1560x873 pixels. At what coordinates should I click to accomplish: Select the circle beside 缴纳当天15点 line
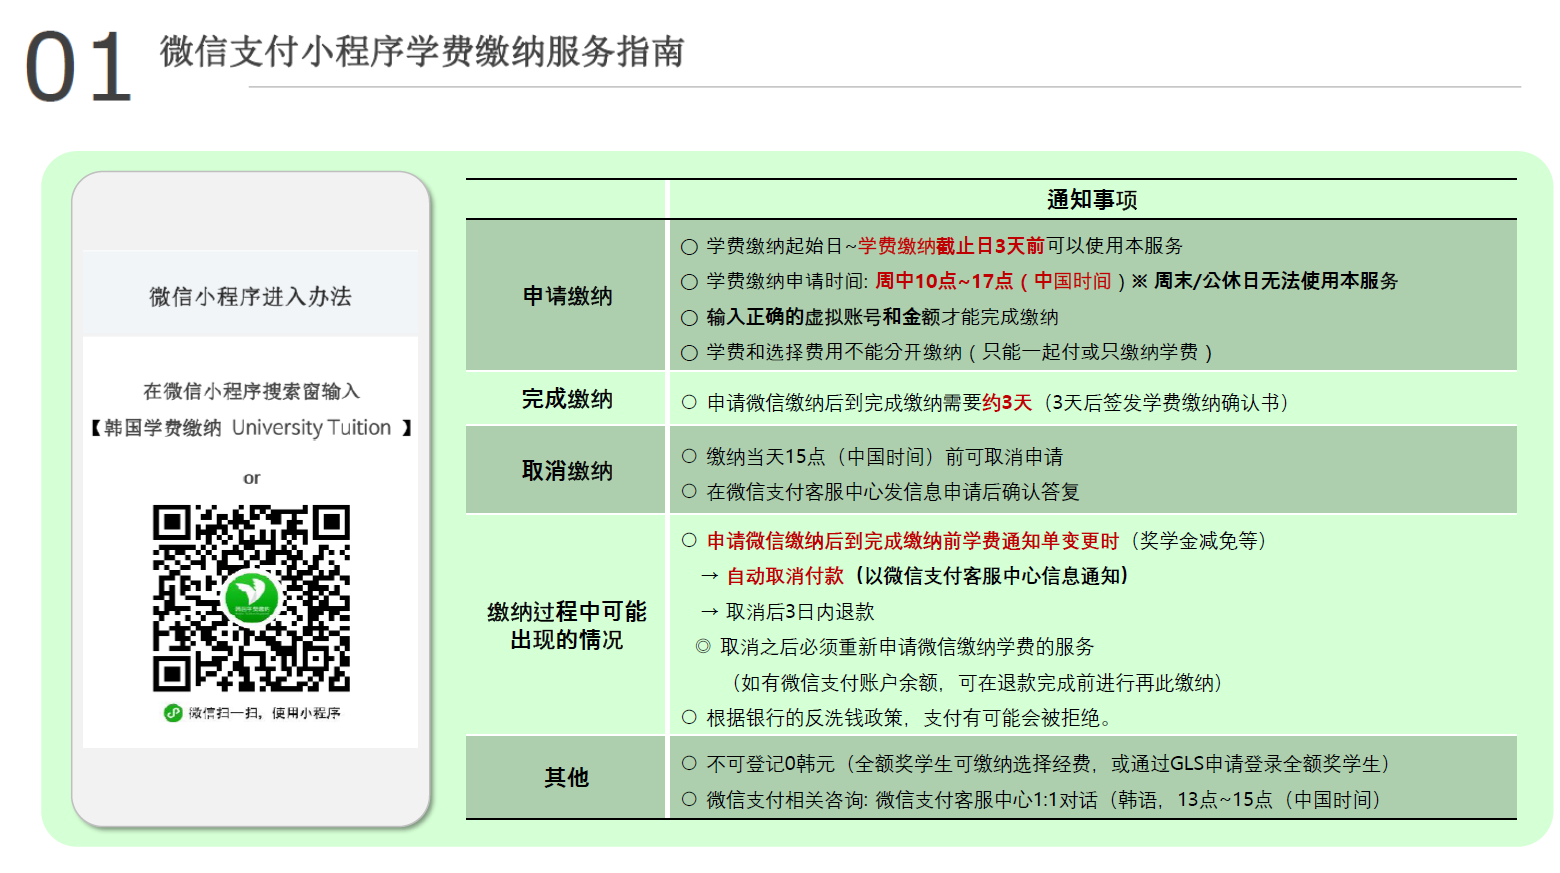[x=689, y=457]
